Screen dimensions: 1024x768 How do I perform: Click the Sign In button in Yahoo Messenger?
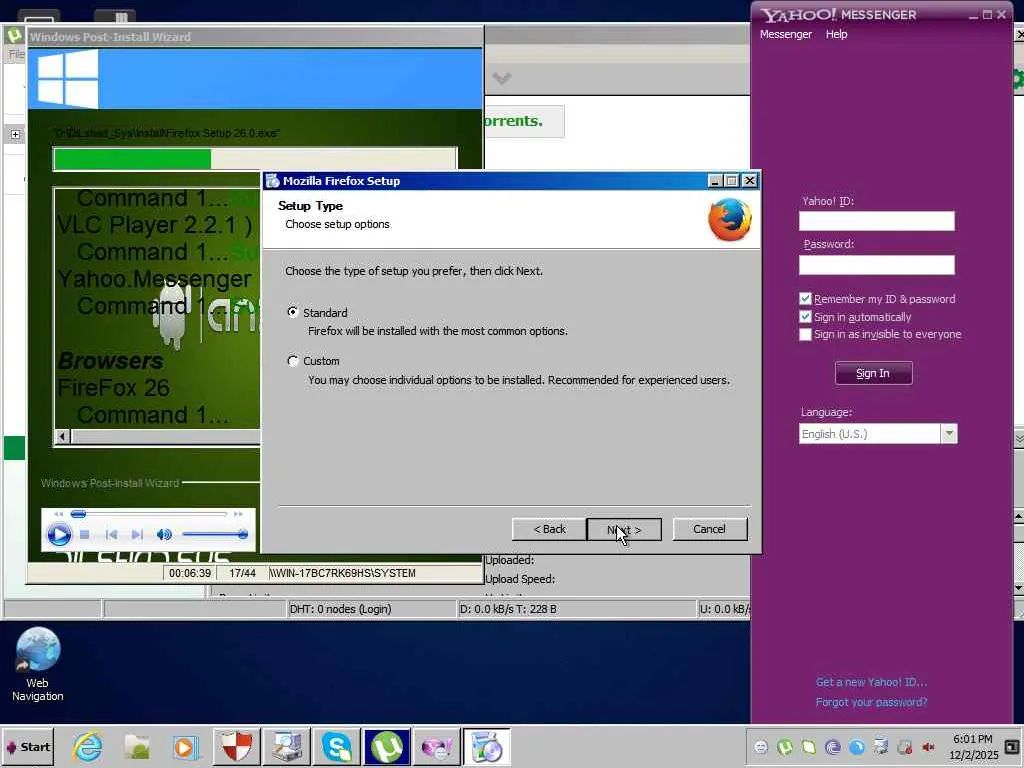pyautogui.click(x=873, y=373)
